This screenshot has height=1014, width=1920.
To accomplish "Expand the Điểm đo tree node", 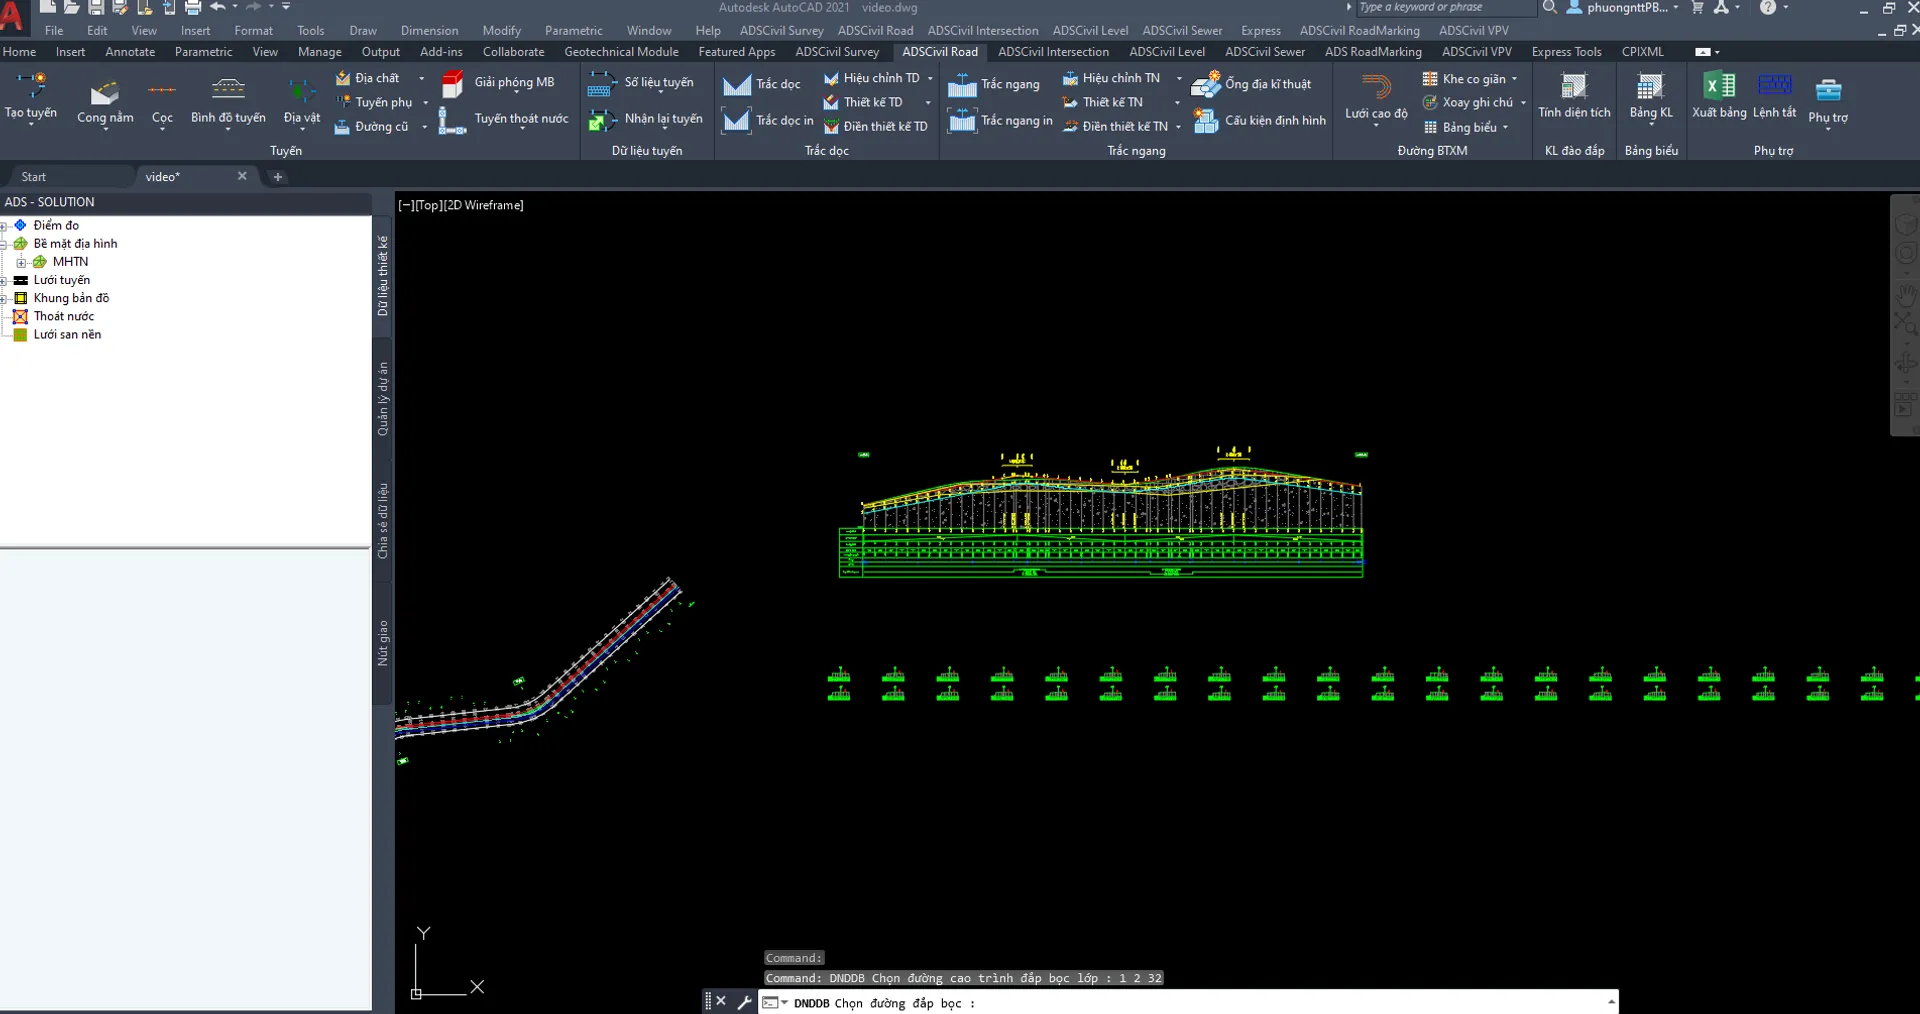I will 4,226.
